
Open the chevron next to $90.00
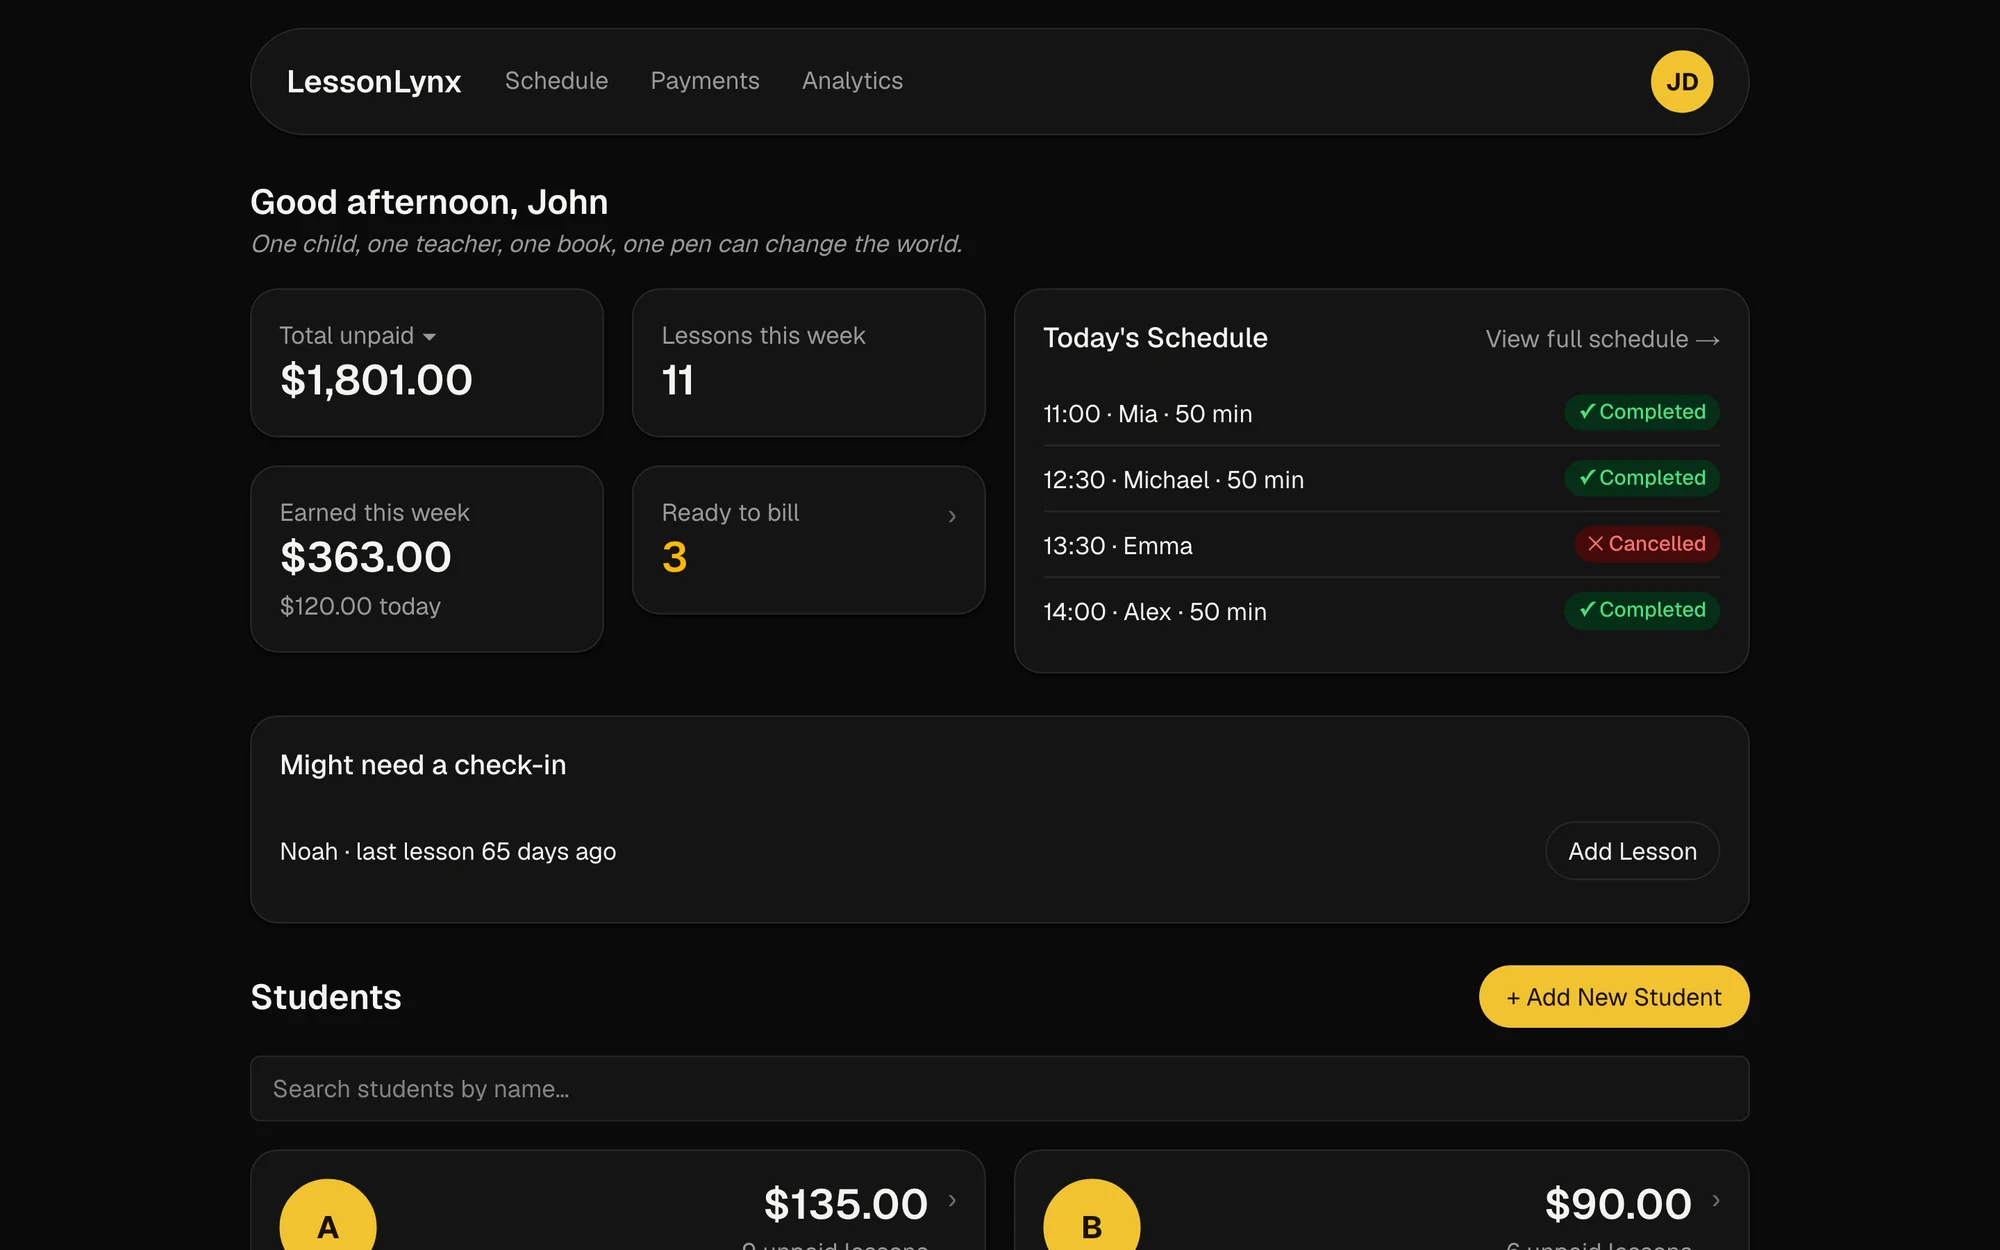(x=1716, y=1200)
